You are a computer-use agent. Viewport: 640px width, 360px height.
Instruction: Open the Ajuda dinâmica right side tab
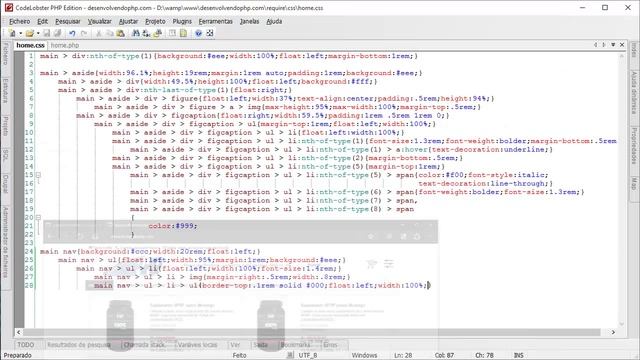click(x=634, y=93)
